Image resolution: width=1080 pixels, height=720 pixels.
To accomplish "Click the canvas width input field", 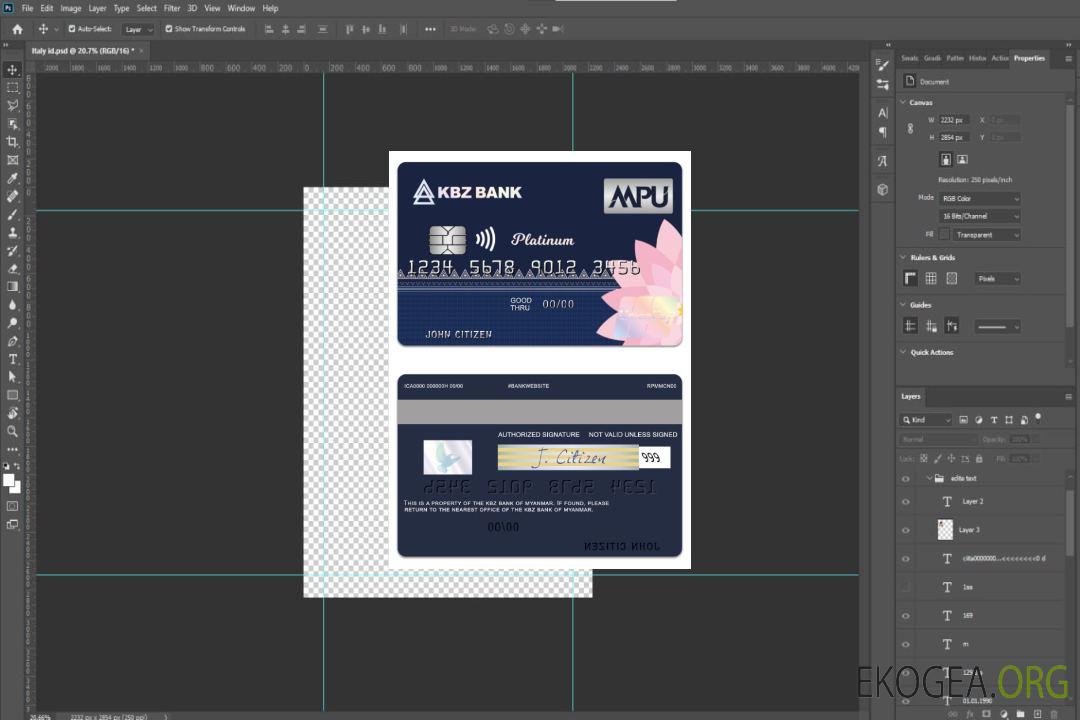I will pyautogui.click(x=954, y=120).
